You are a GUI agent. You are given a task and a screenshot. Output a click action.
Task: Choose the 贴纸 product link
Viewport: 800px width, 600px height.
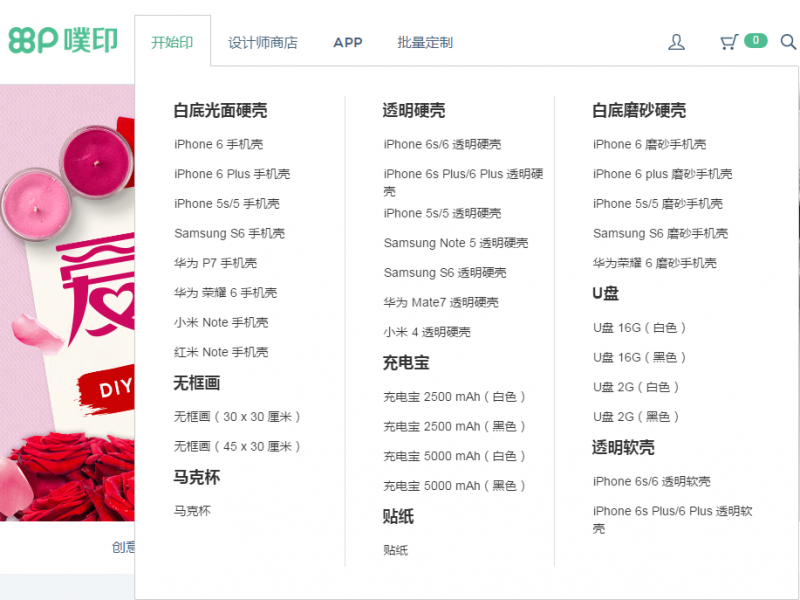(396, 550)
